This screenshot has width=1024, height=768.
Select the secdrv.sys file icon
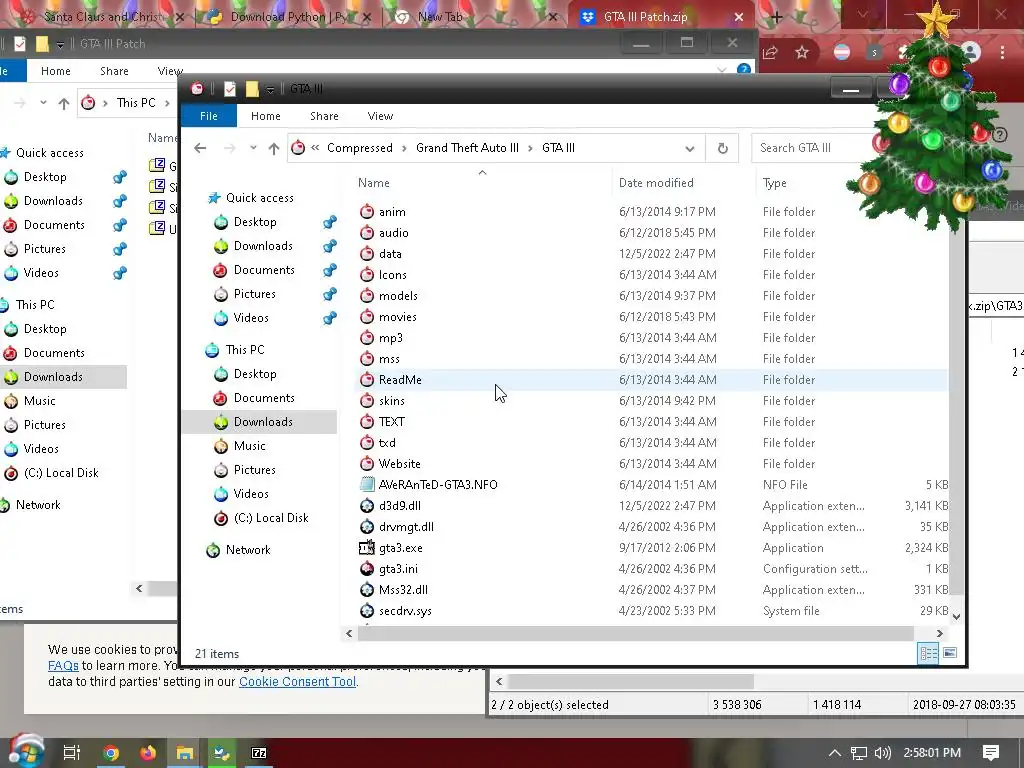367,611
